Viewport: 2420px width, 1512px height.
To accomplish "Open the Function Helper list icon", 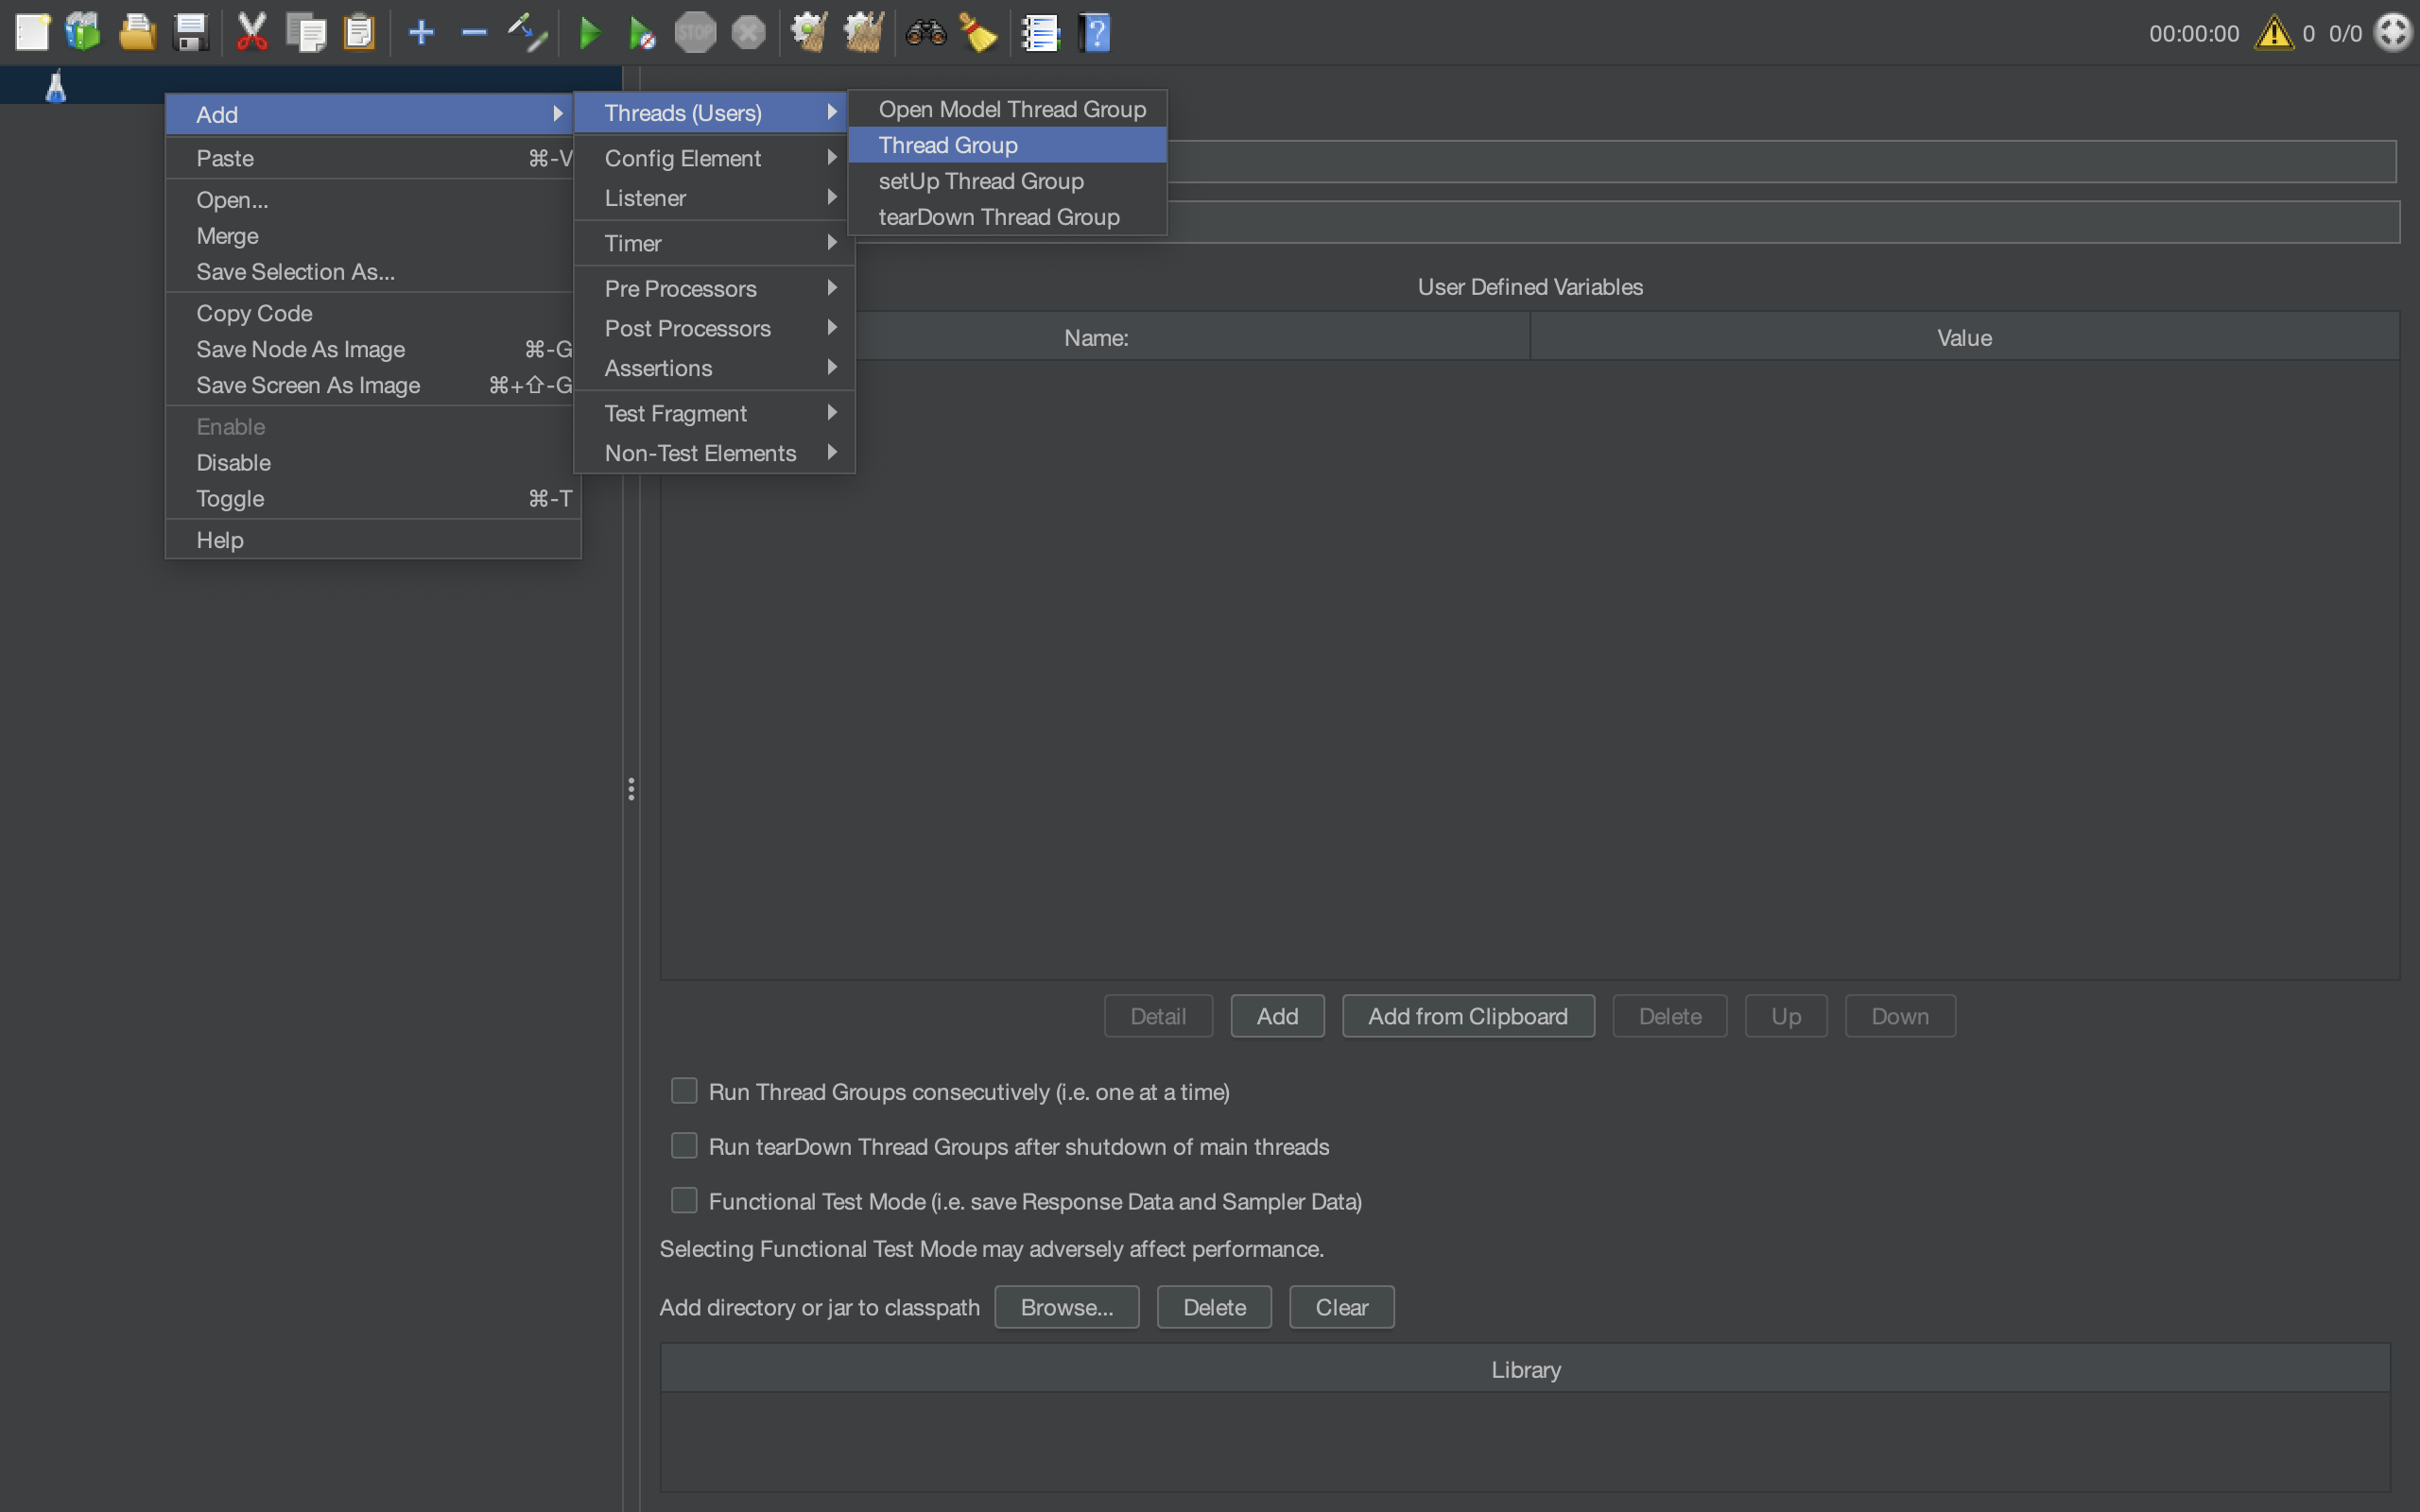I will (x=1040, y=33).
